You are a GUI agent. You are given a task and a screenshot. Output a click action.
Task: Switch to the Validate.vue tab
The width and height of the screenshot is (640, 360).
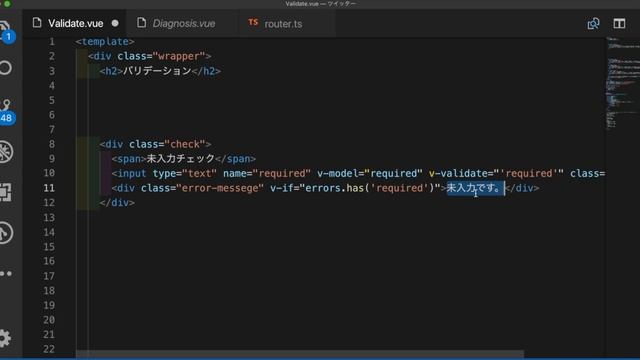point(75,24)
